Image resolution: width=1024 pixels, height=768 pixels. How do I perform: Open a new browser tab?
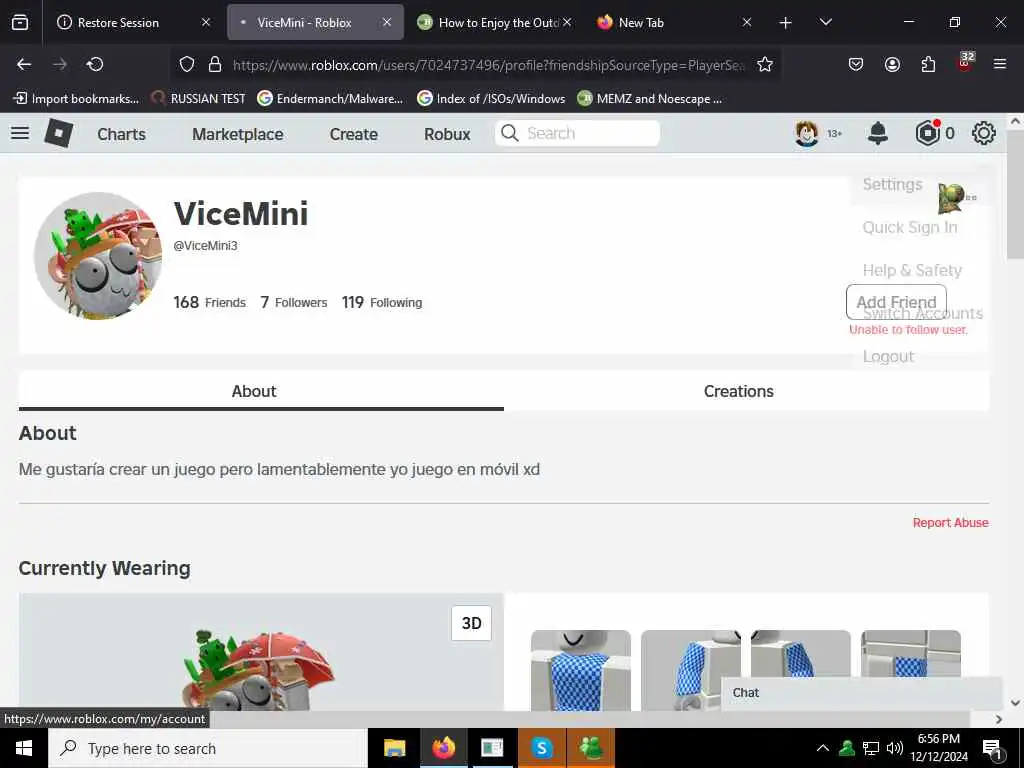click(x=786, y=23)
